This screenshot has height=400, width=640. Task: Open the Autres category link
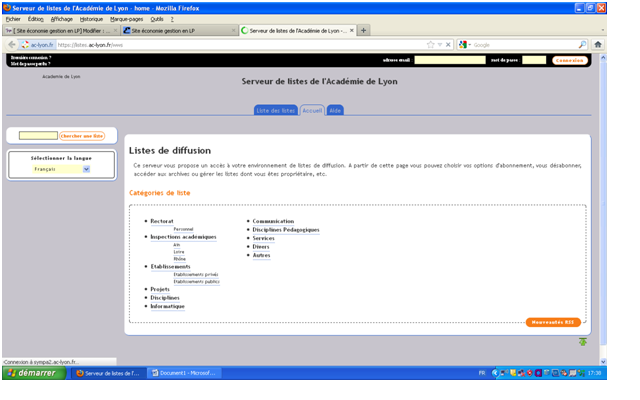pos(261,256)
